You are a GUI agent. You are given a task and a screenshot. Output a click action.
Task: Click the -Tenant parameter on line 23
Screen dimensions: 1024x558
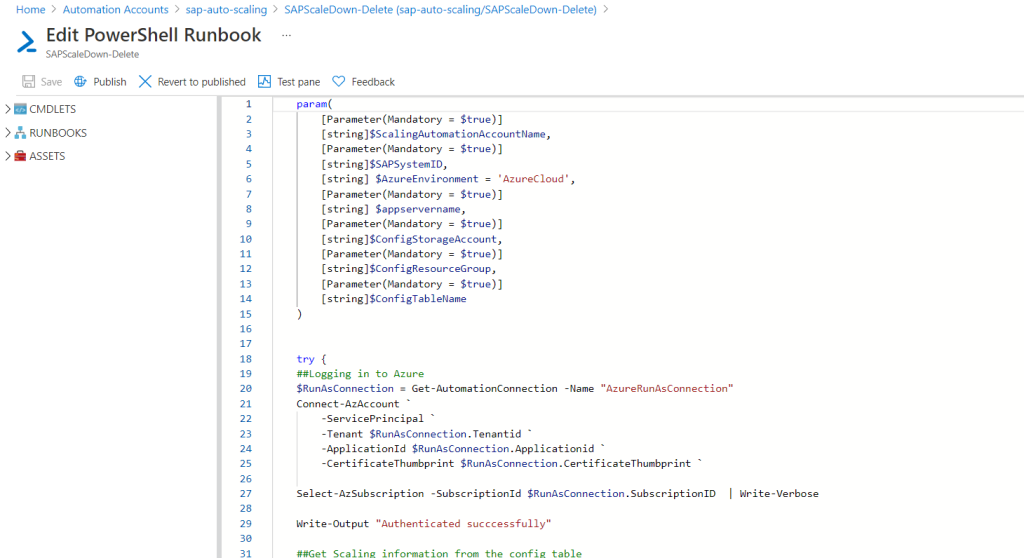342,434
